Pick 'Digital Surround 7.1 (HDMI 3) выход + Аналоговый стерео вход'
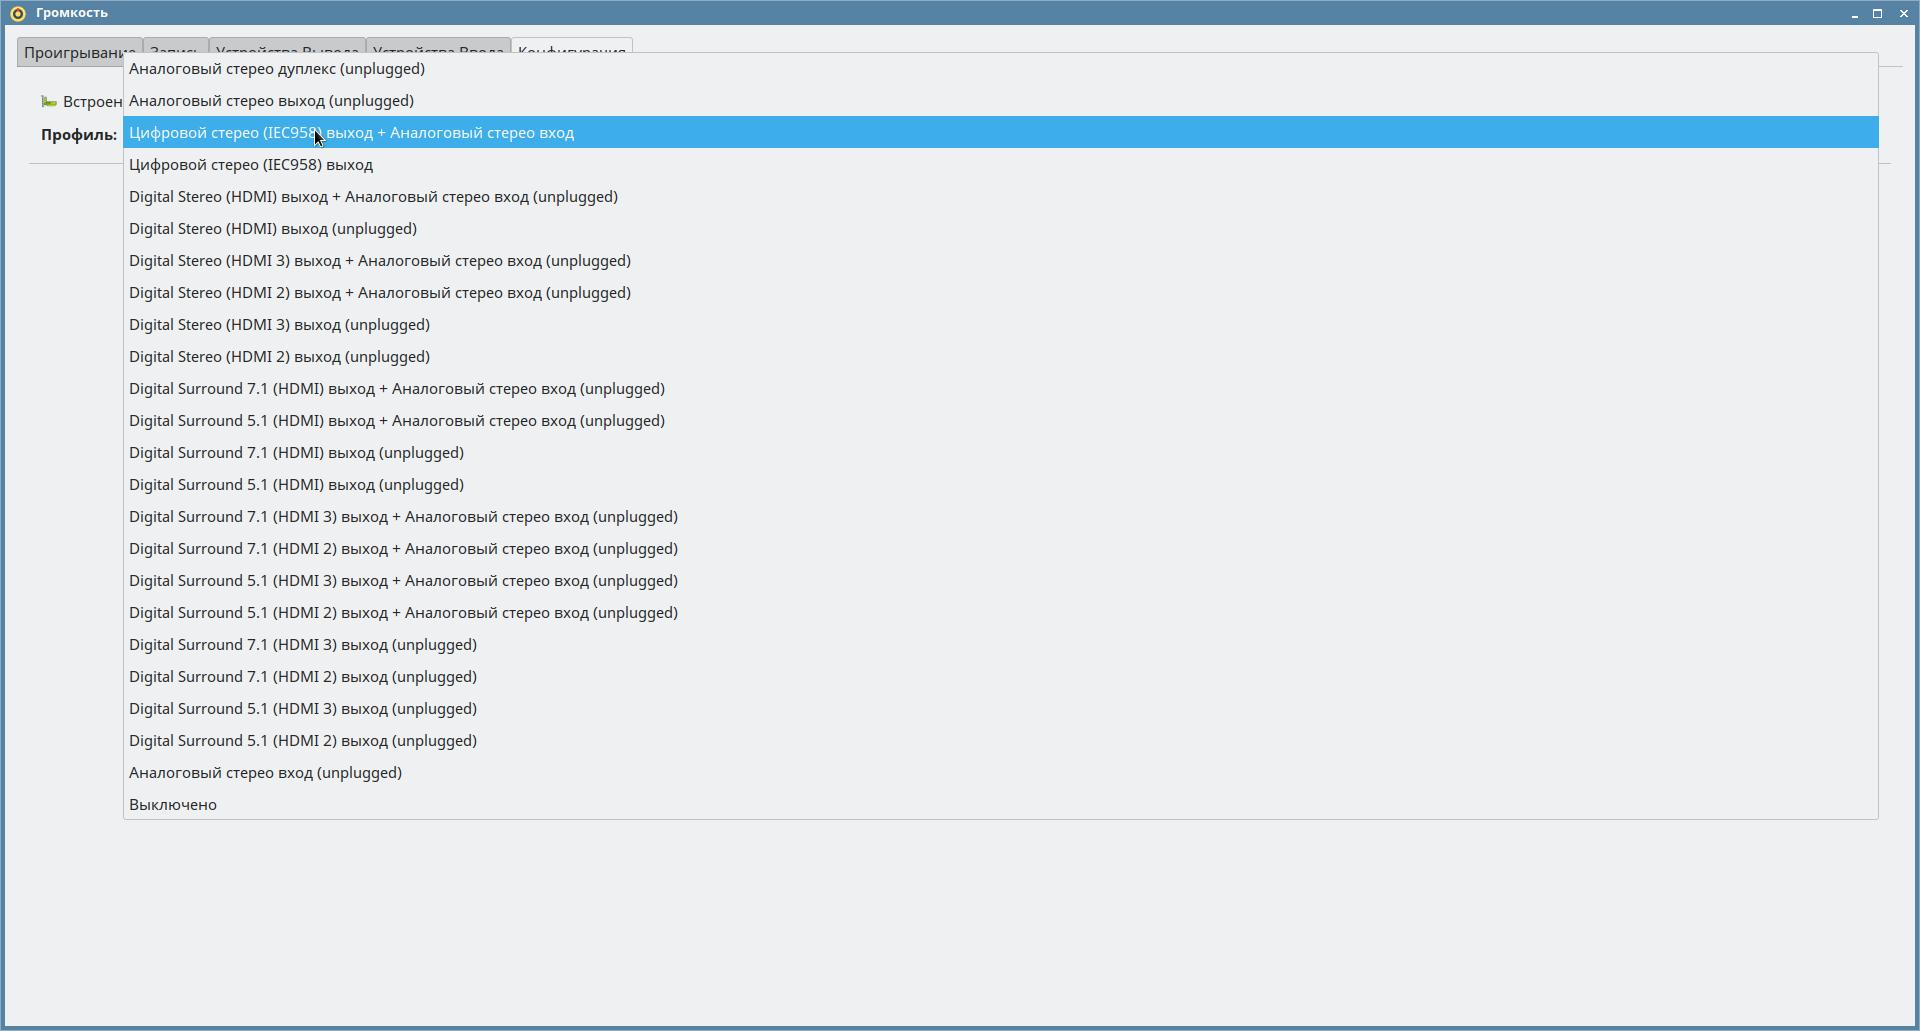1920x1031 pixels. pyautogui.click(x=1000, y=517)
